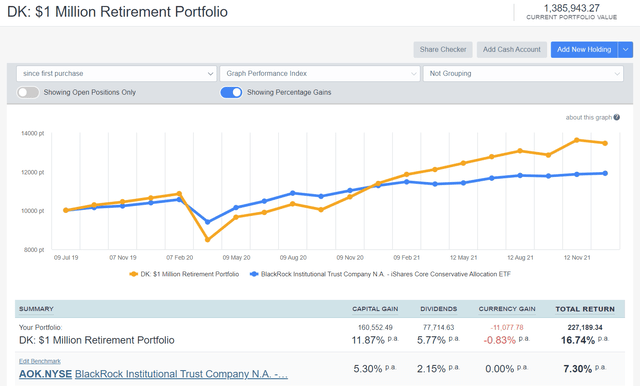The image size is (640, 386).
Task: Open the AOK.NYSE benchmark link
Action: pos(45,374)
